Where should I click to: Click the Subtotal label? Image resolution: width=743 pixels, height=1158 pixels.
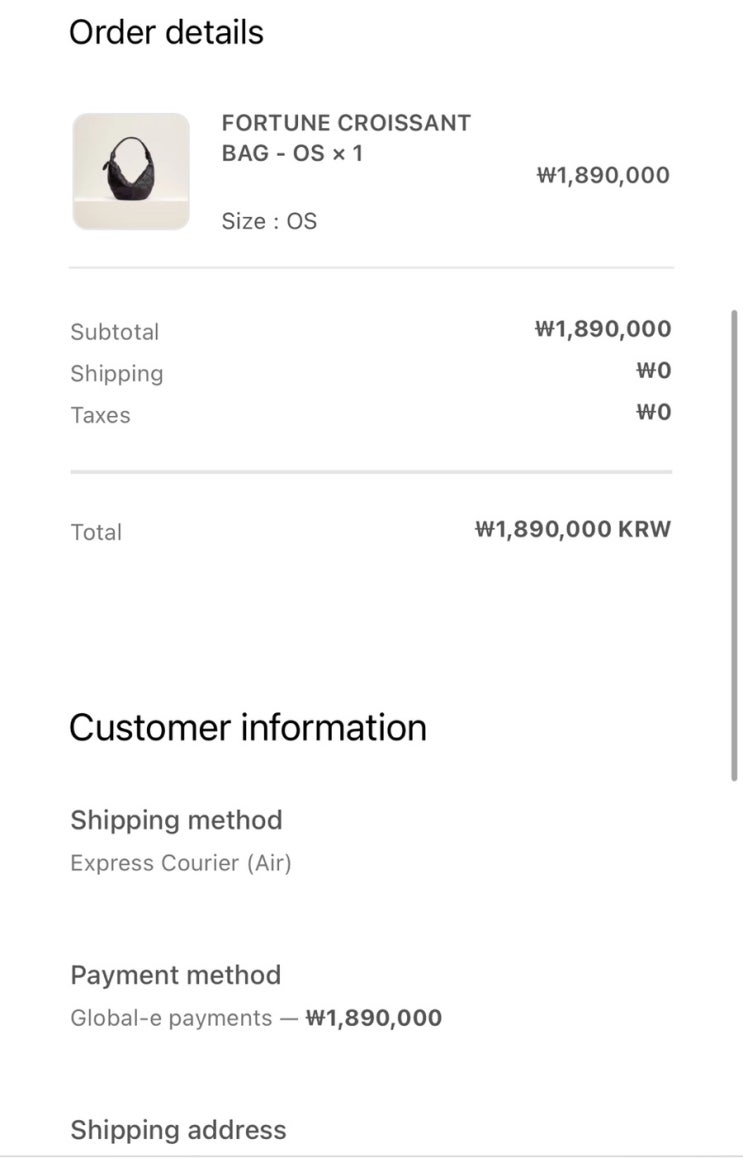click(x=115, y=332)
